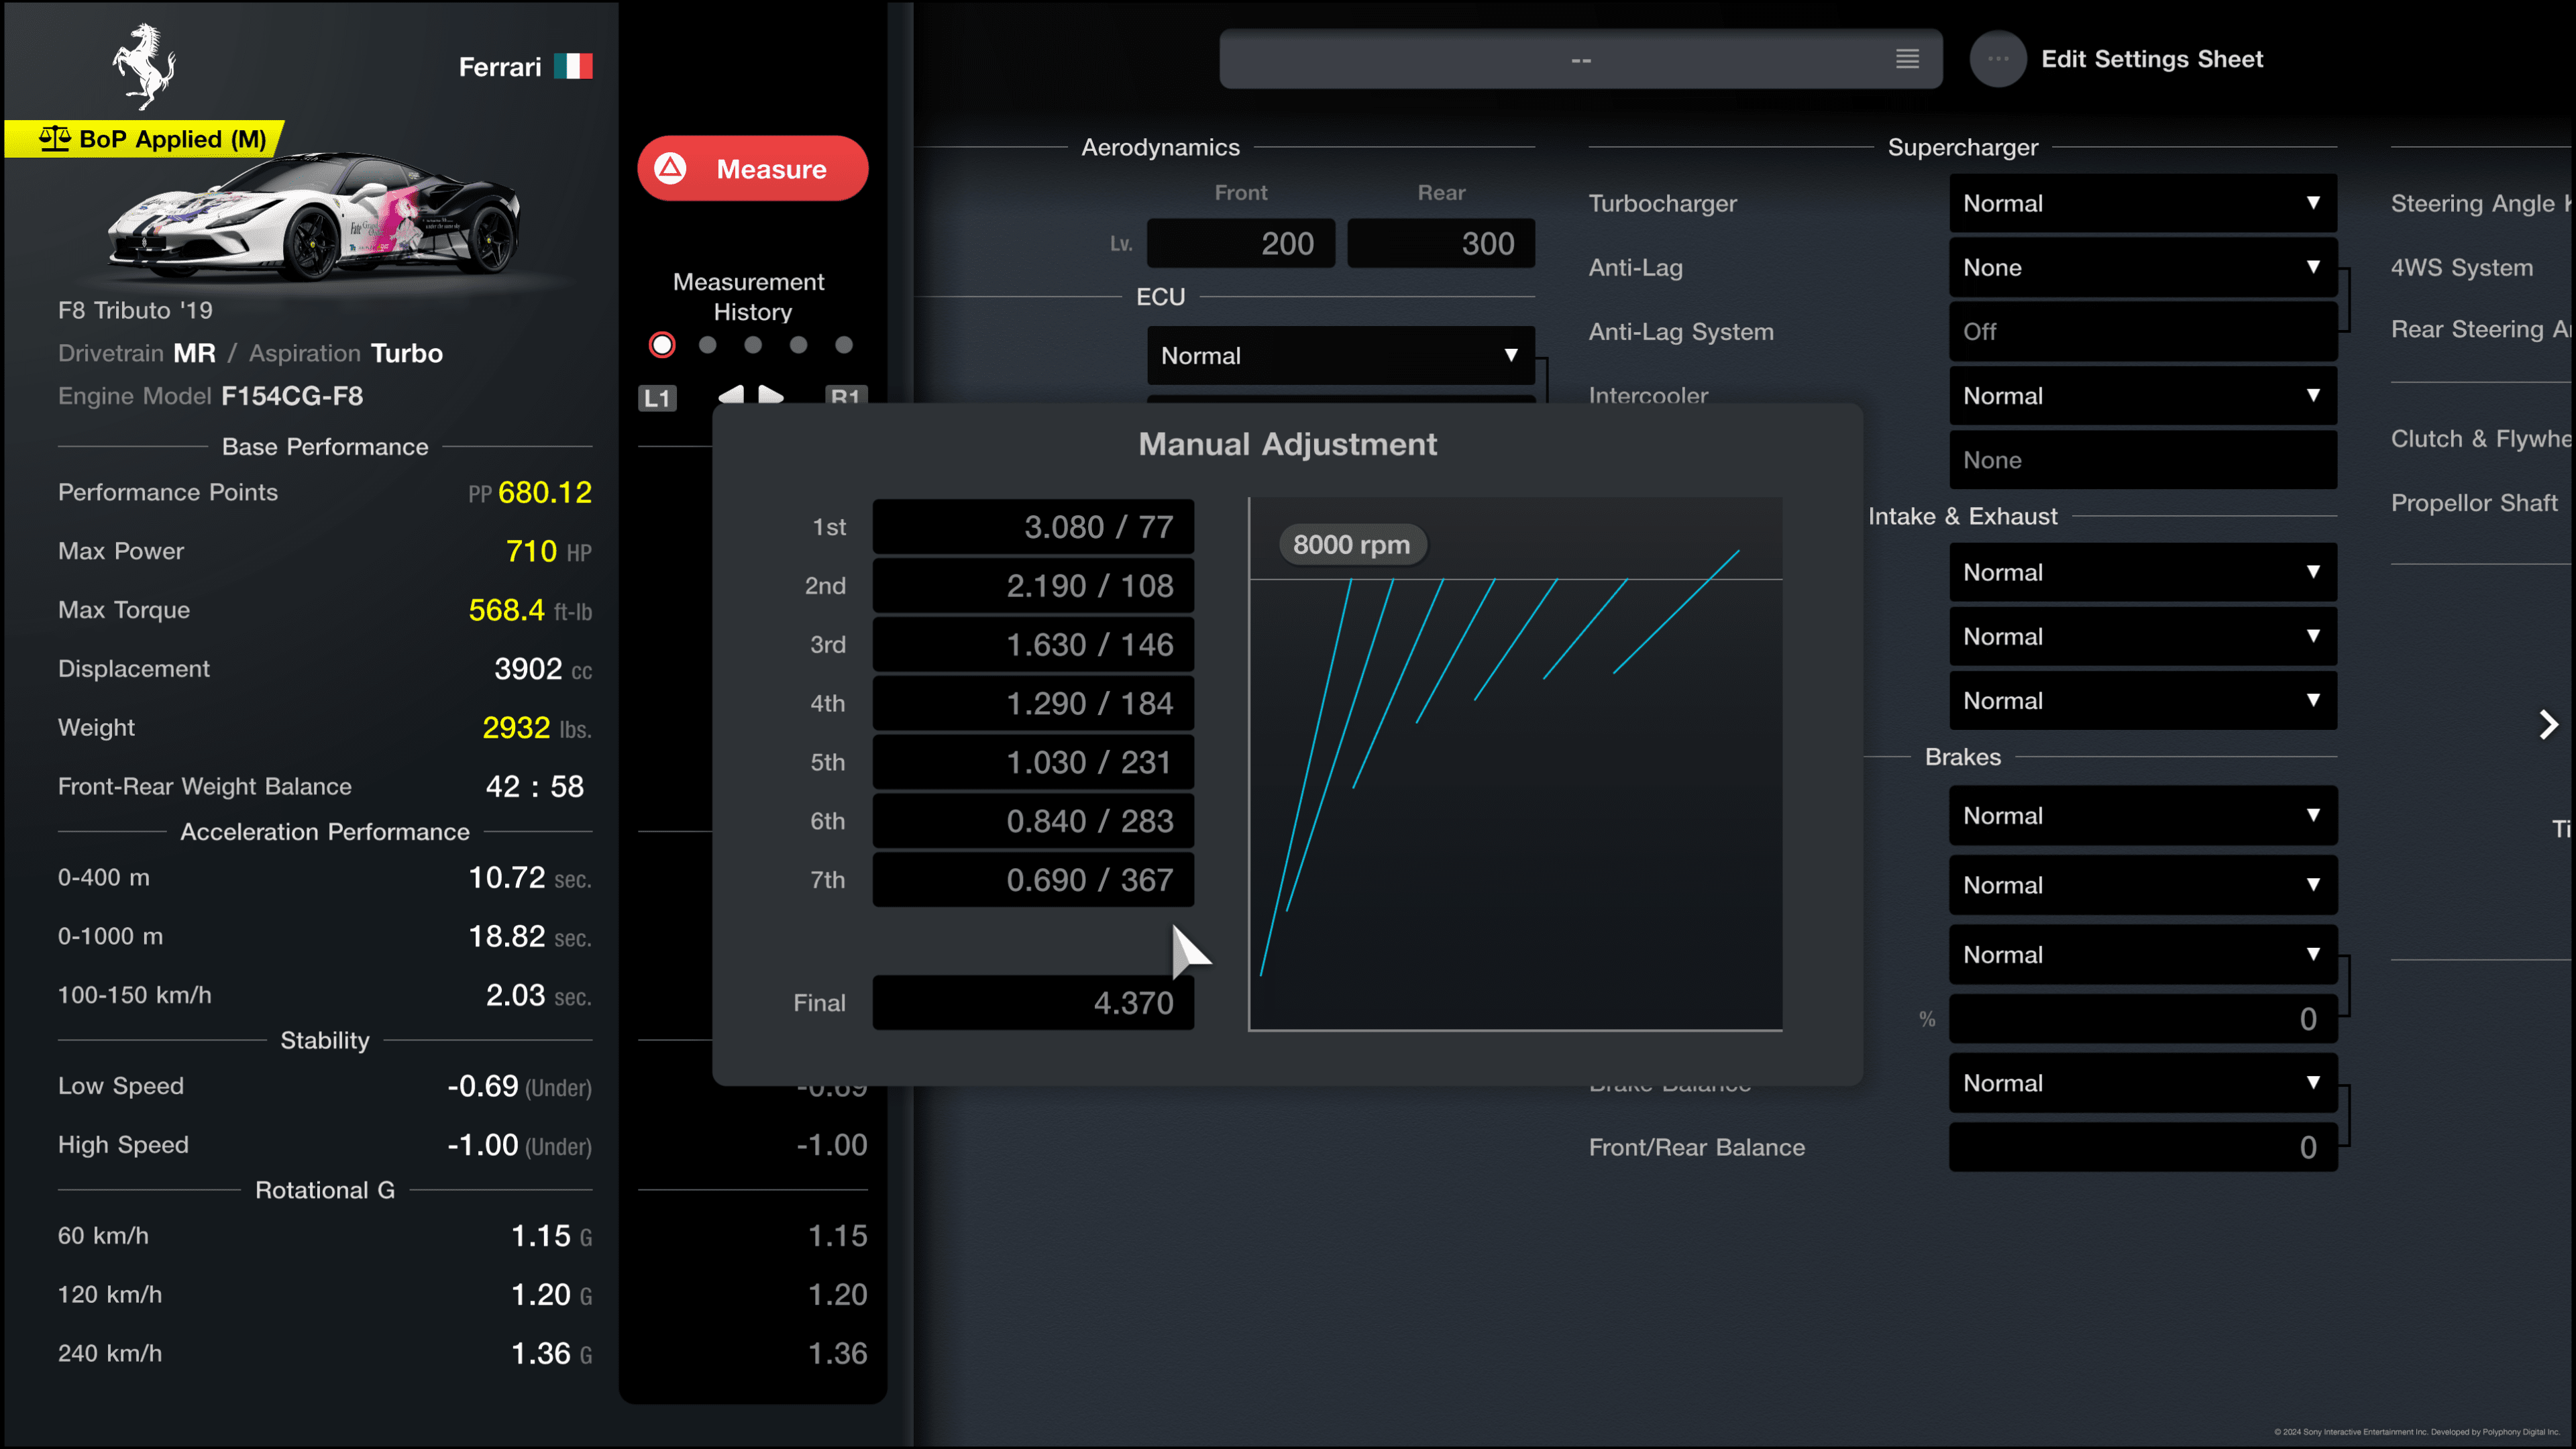Viewport: 2576px width, 1449px height.
Task: Click the L1 previous history button
Action: point(657,398)
